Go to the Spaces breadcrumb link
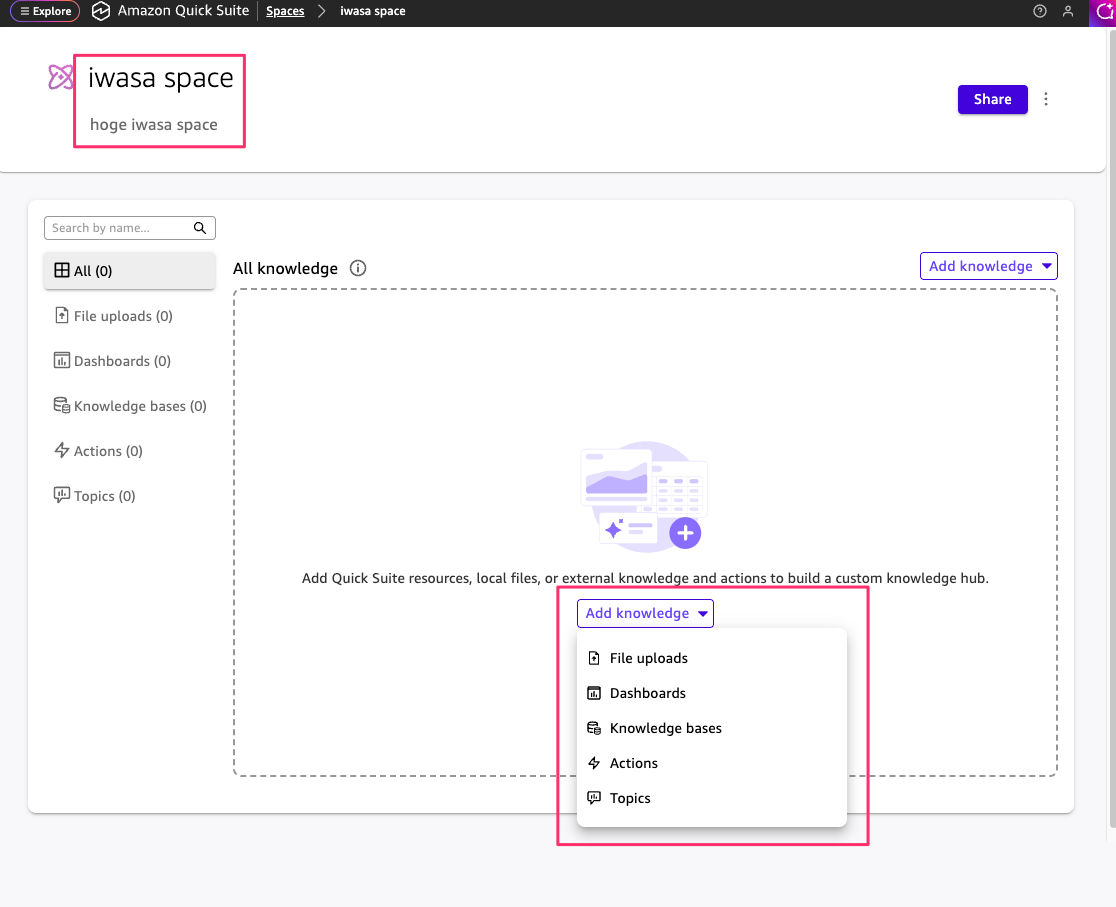This screenshot has height=907, width=1116. tap(285, 11)
